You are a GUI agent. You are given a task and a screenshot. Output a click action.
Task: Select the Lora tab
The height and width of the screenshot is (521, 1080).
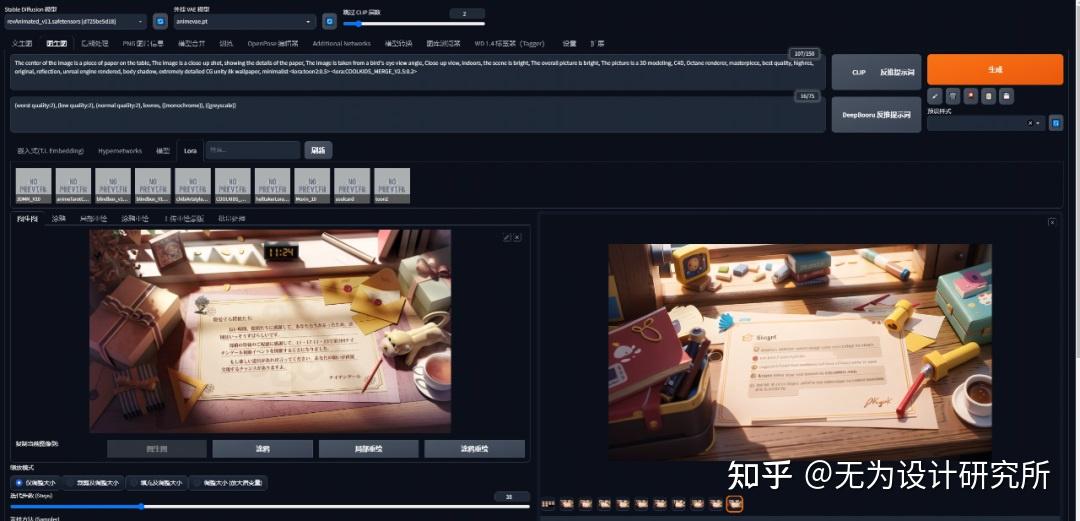190,150
